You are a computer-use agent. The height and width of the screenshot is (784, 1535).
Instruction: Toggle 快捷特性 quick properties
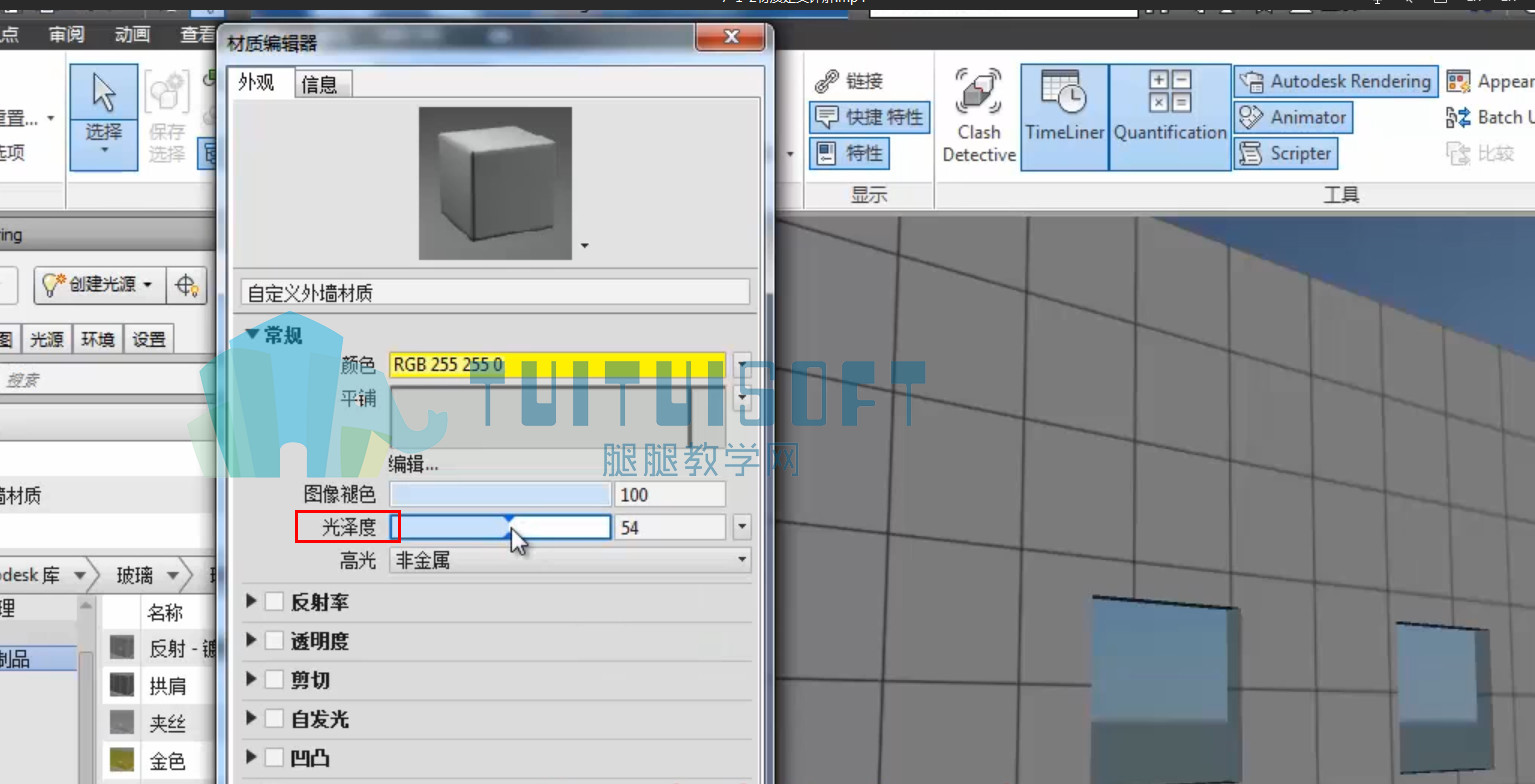[x=869, y=117]
